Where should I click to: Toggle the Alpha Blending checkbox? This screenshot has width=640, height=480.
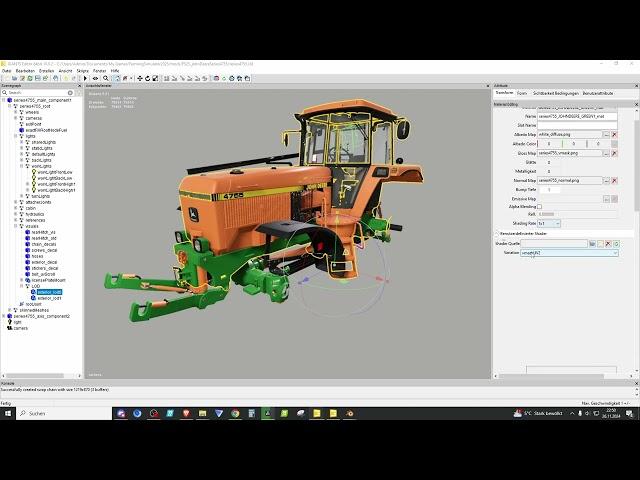tap(540, 207)
